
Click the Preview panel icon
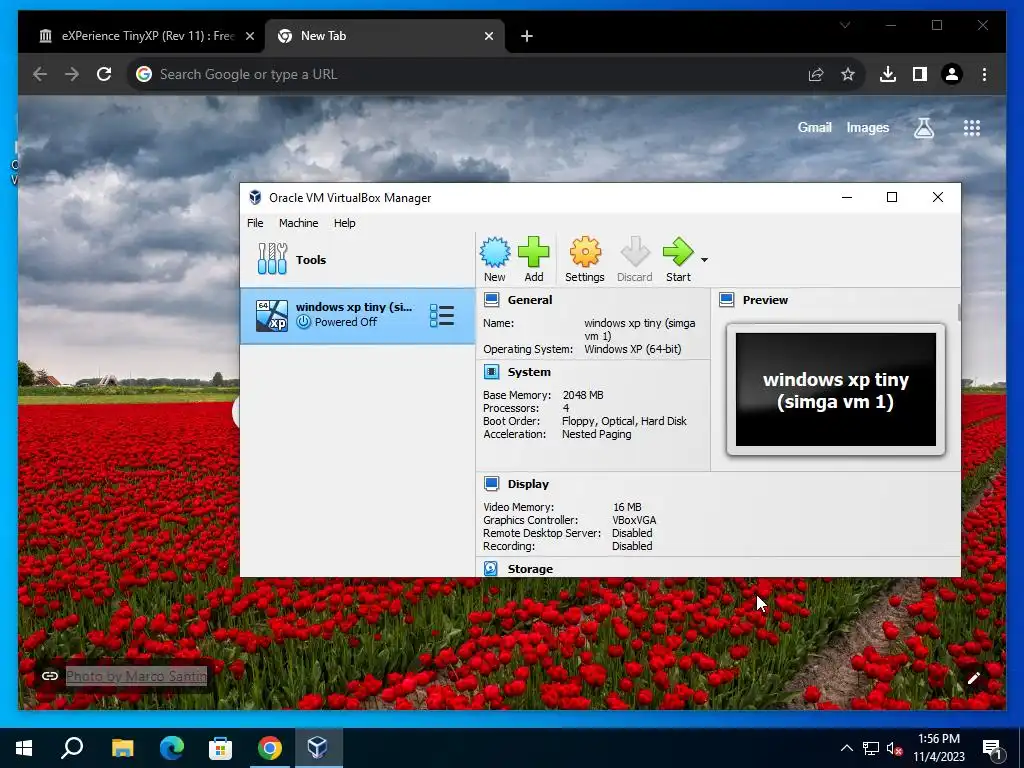pyautogui.click(x=726, y=300)
